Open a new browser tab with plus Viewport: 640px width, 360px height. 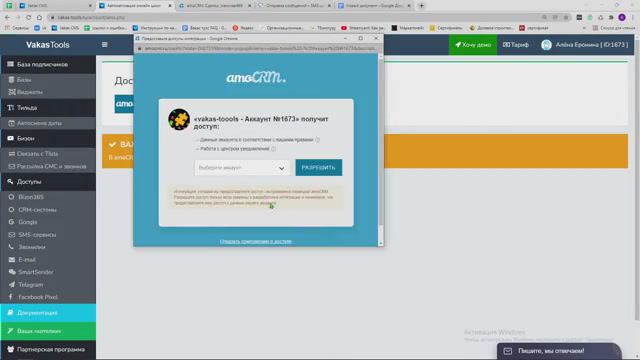tap(422, 6)
